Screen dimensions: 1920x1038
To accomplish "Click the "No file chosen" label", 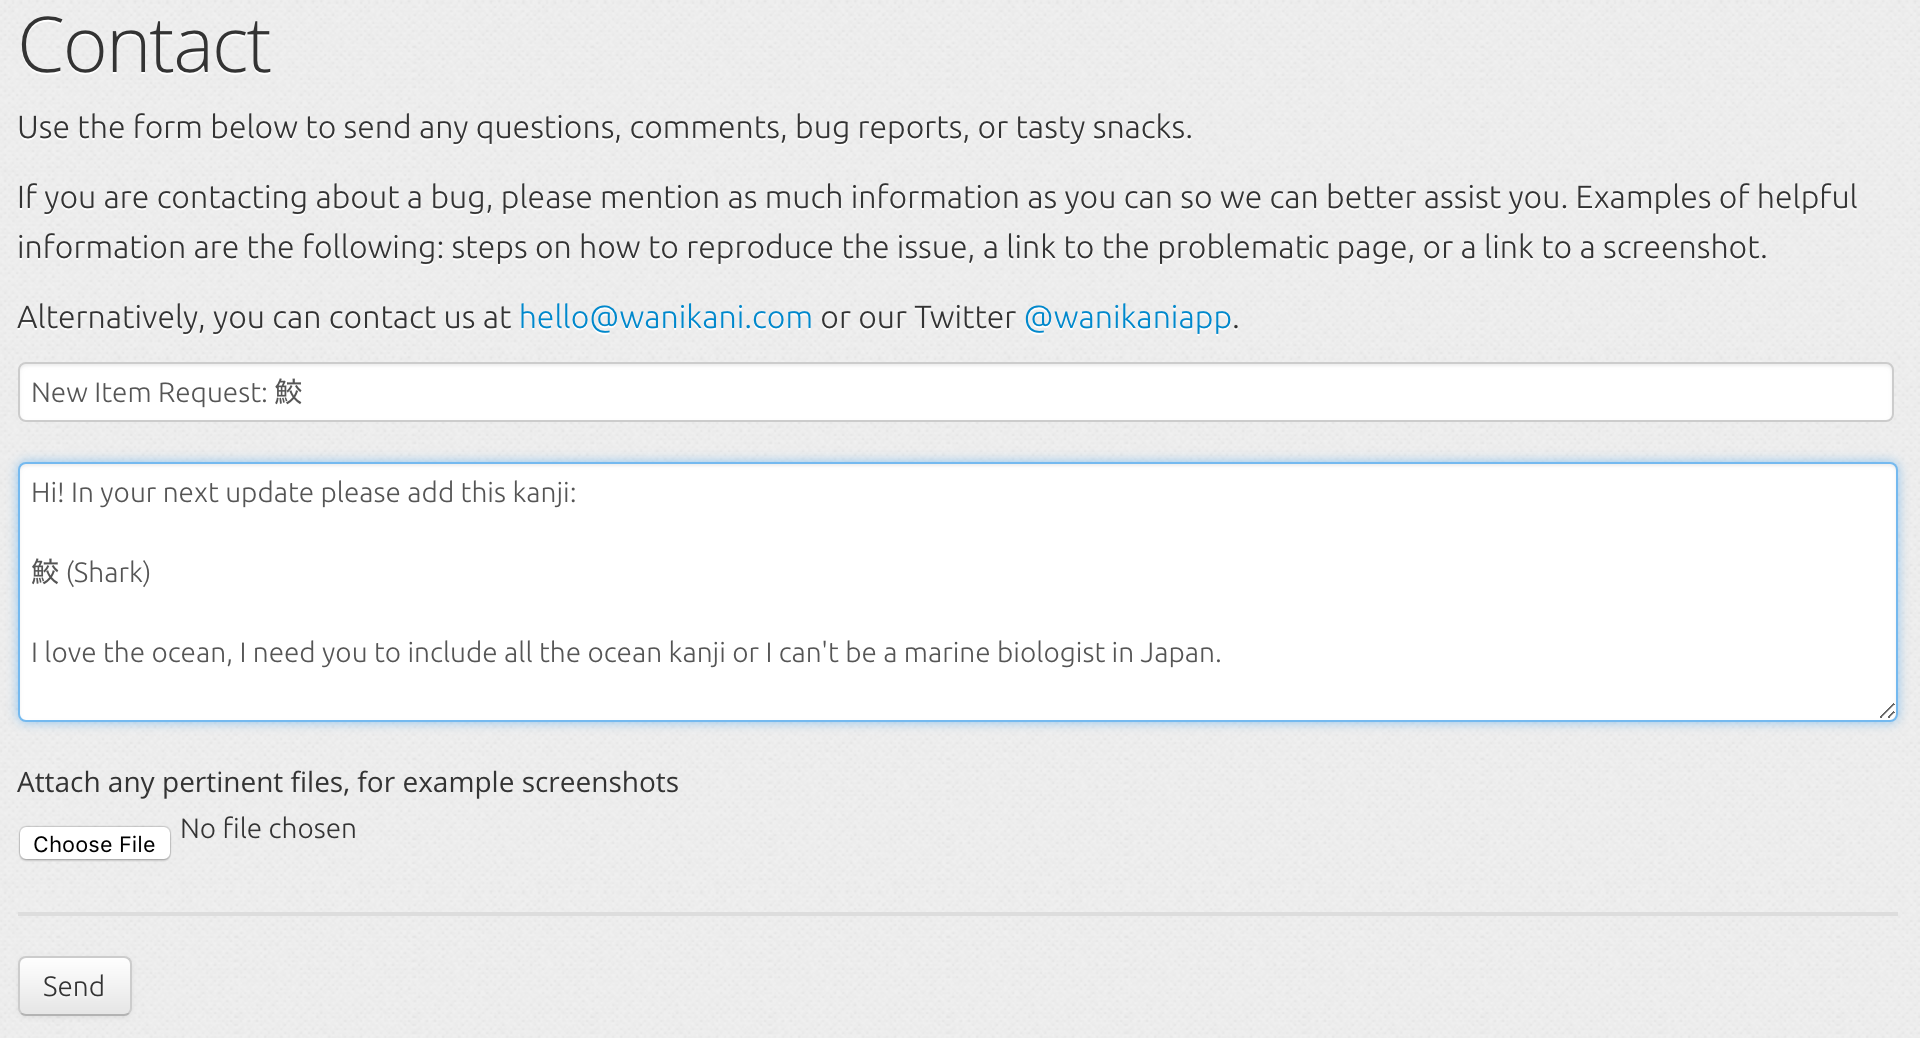I will click(268, 829).
